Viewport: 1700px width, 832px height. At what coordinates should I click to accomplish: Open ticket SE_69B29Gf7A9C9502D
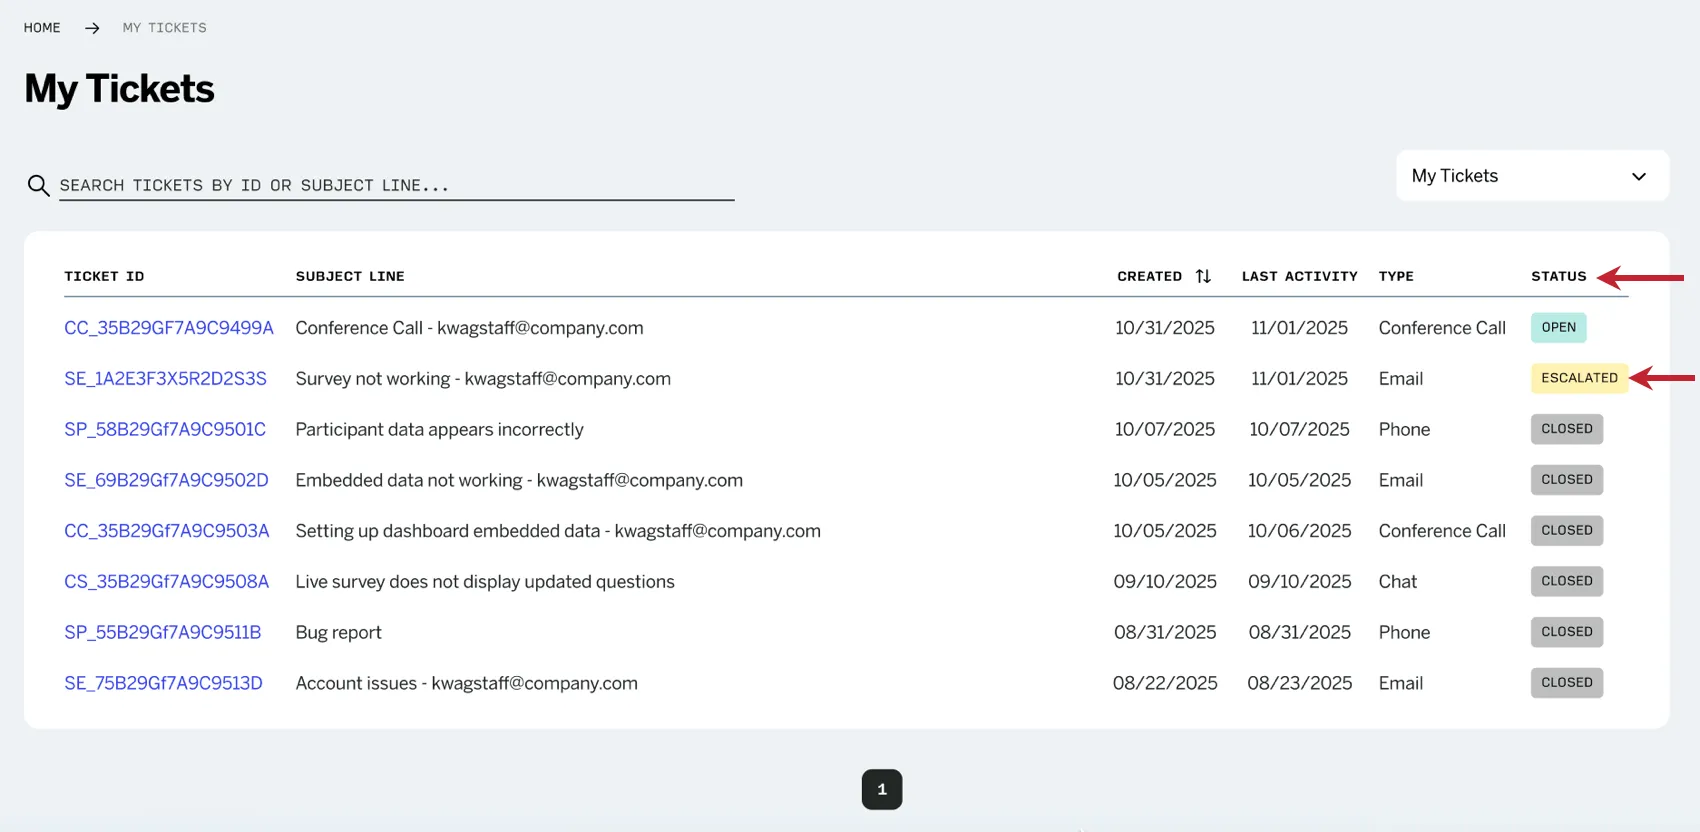coord(166,480)
